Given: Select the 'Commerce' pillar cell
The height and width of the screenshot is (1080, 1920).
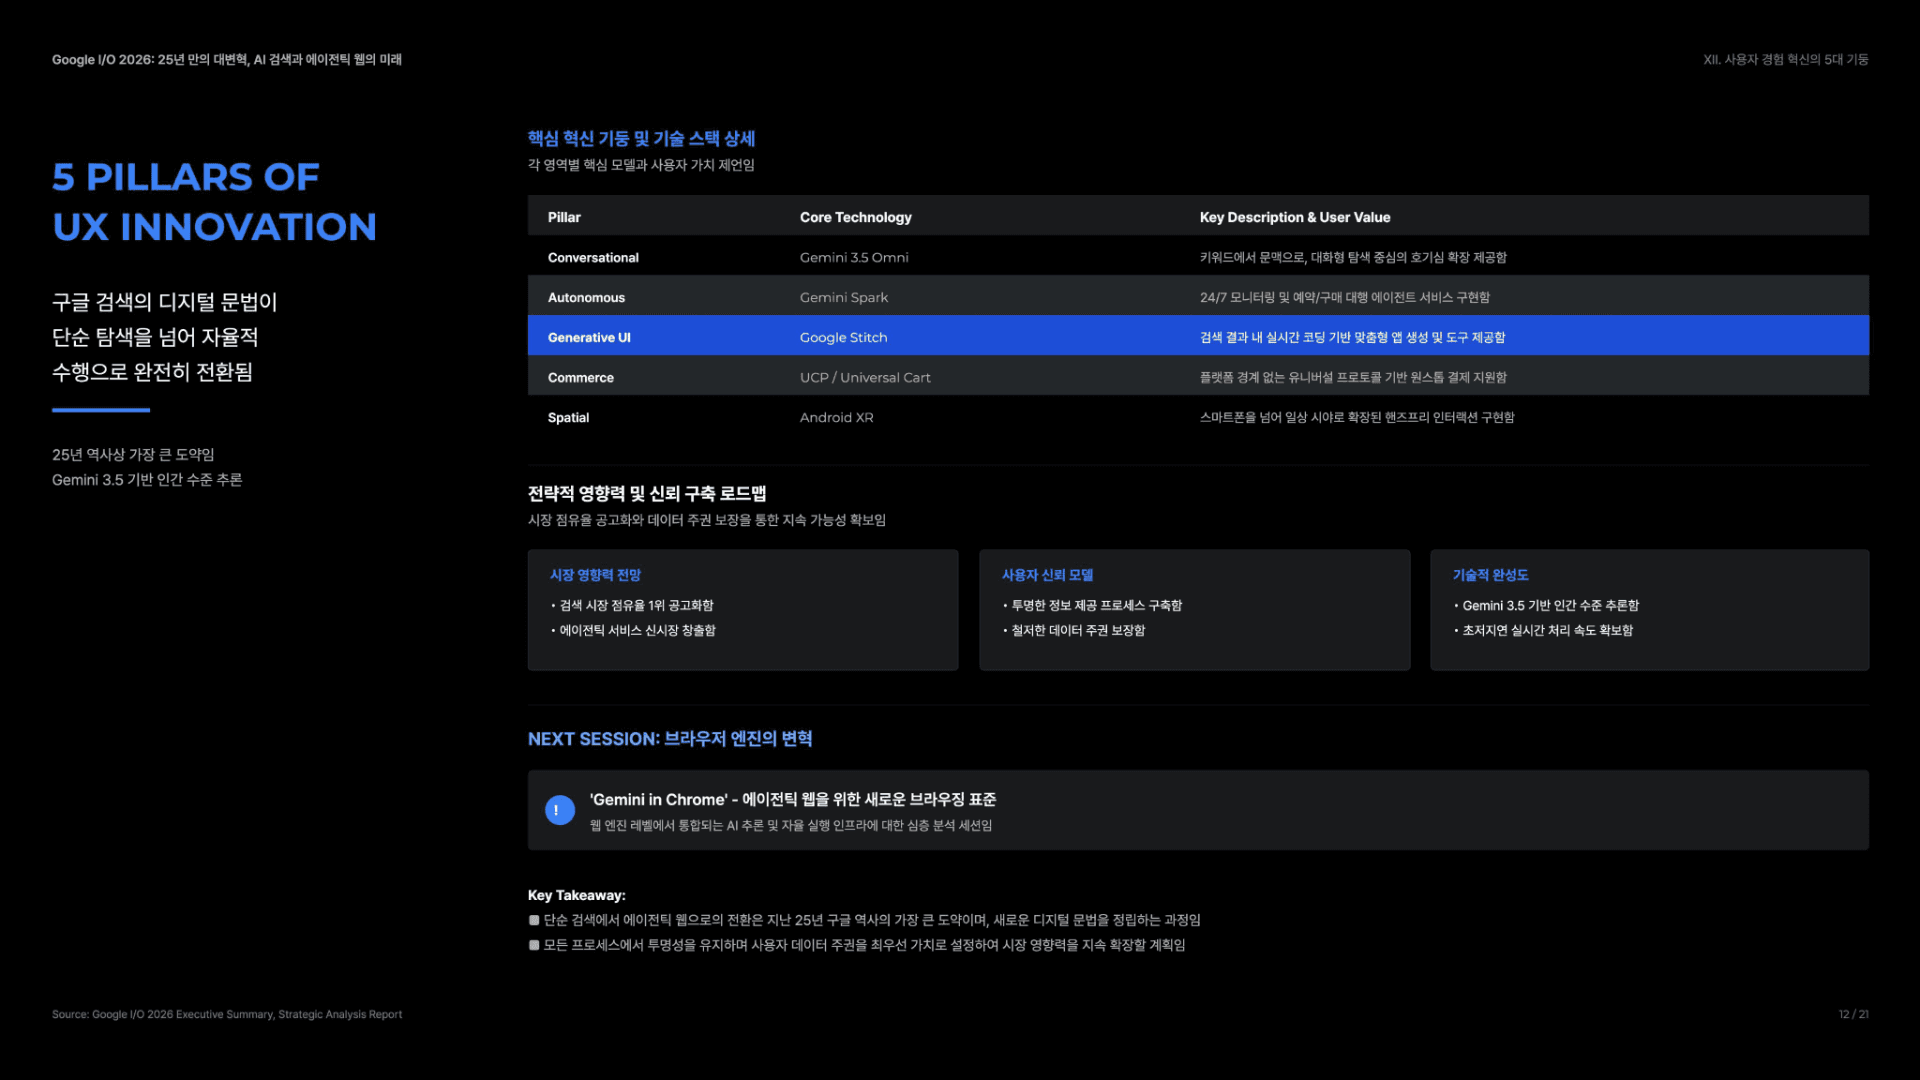Looking at the screenshot, I should (581, 377).
